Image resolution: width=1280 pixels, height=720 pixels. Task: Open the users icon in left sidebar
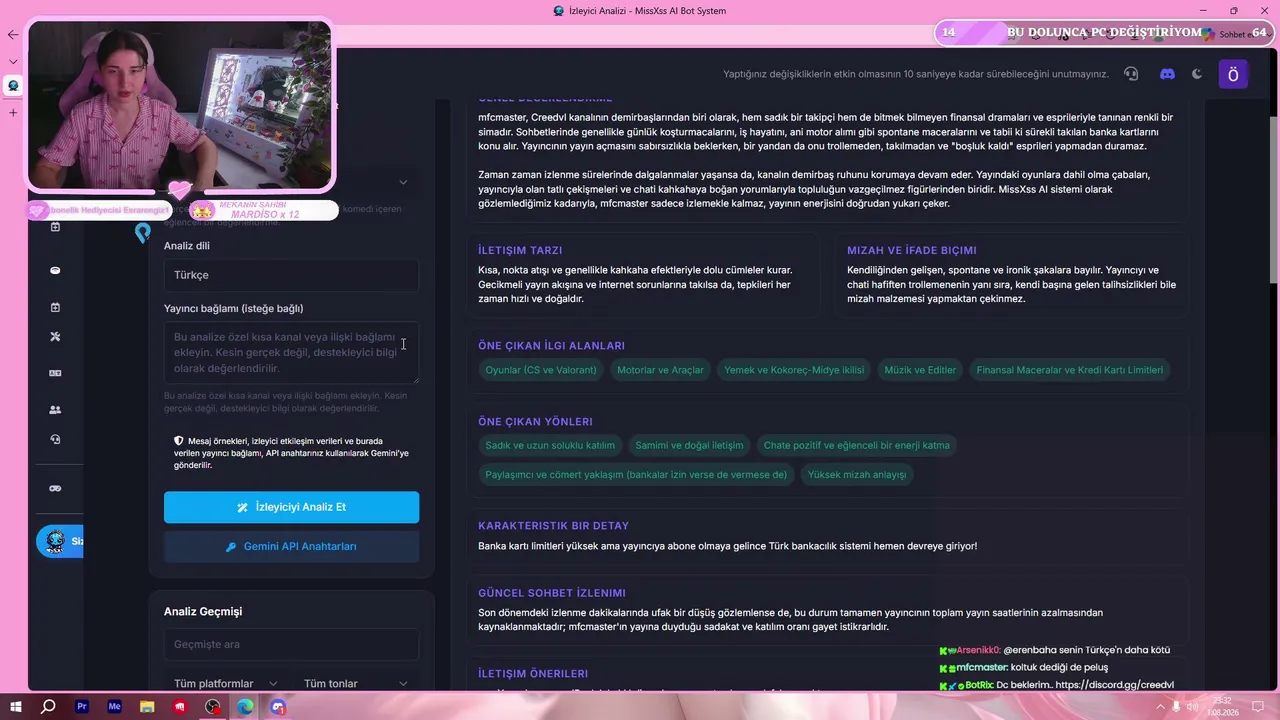[55, 410]
